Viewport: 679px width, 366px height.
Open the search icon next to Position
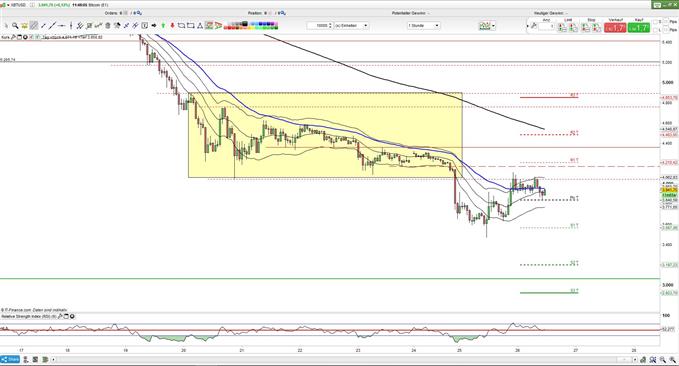(282, 13)
